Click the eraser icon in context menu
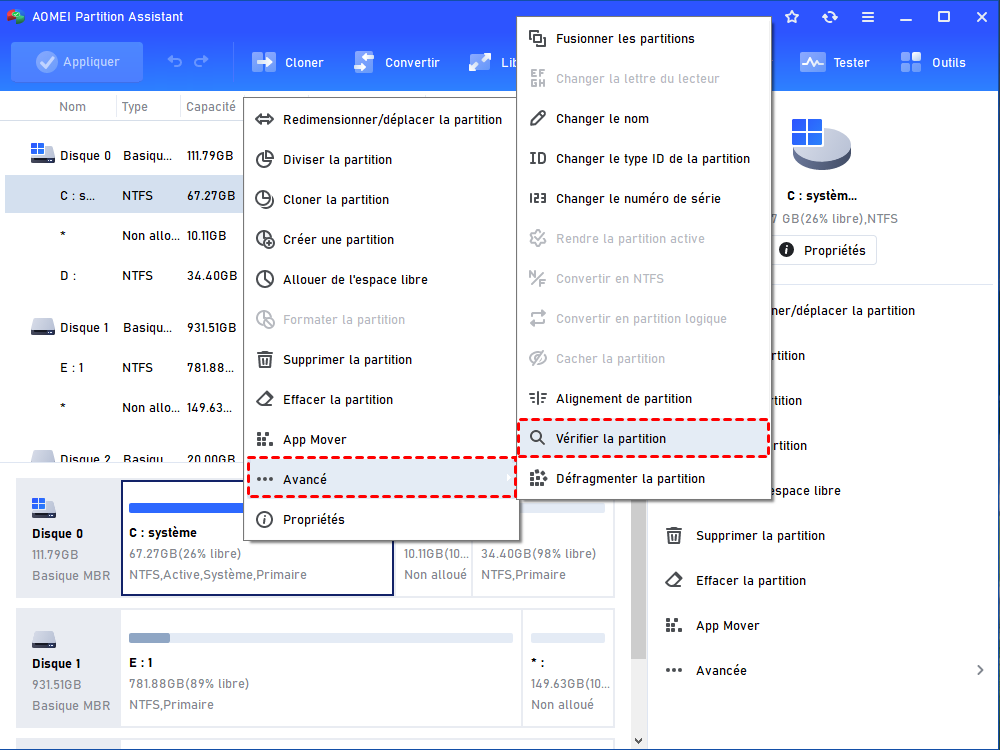 pyautogui.click(x=265, y=399)
